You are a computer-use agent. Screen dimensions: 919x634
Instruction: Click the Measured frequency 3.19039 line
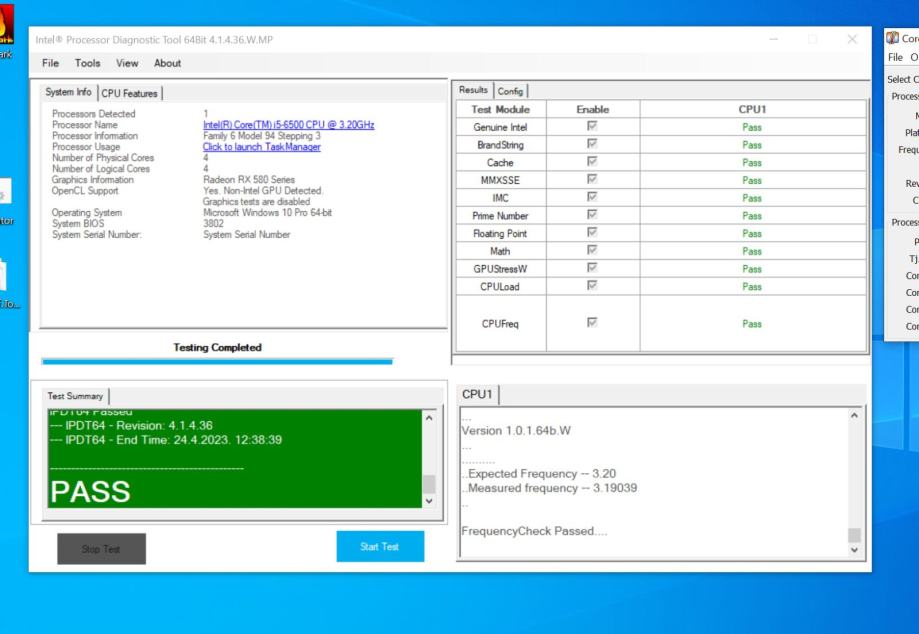550,488
